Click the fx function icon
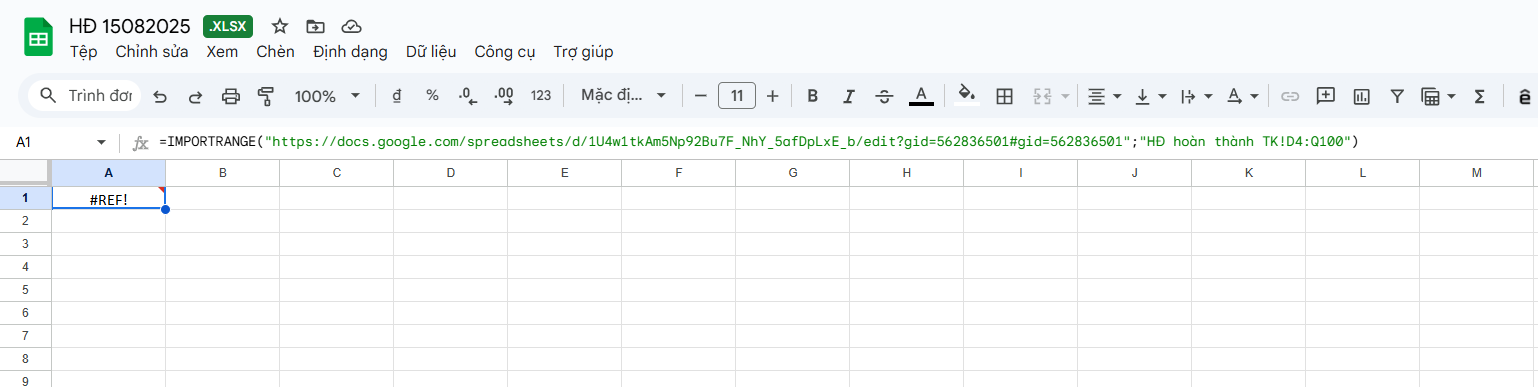Image resolution: width=1538 pixels, height=387 pixels. (x=141, y=143)
